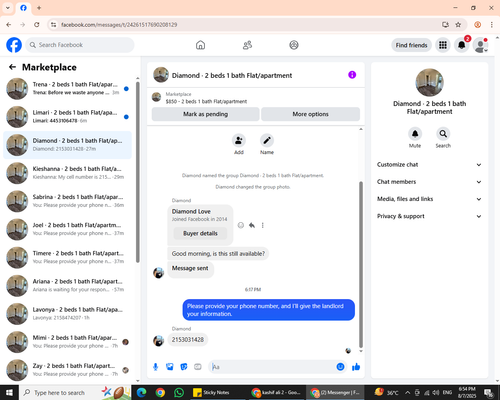The height and width of the screenshot is (400, 500).
Task: Switch to kashif ali 2 Chrome window
Action: 276,393
